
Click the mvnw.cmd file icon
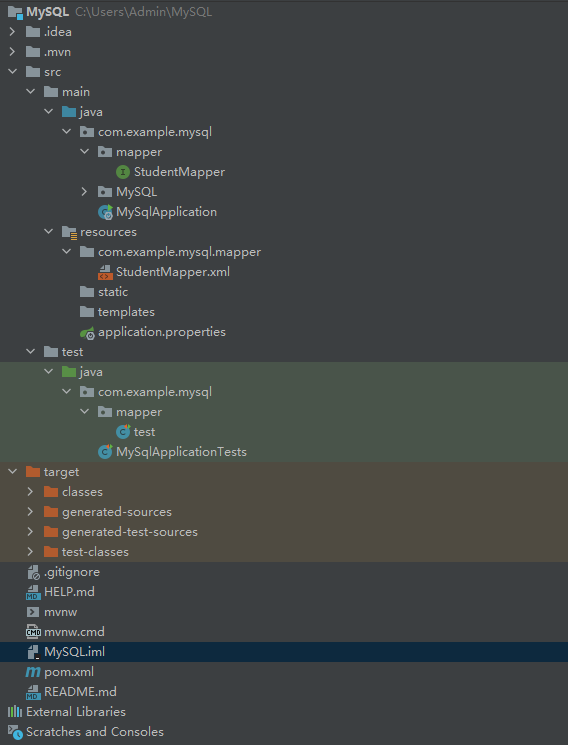tap(33, 632)
